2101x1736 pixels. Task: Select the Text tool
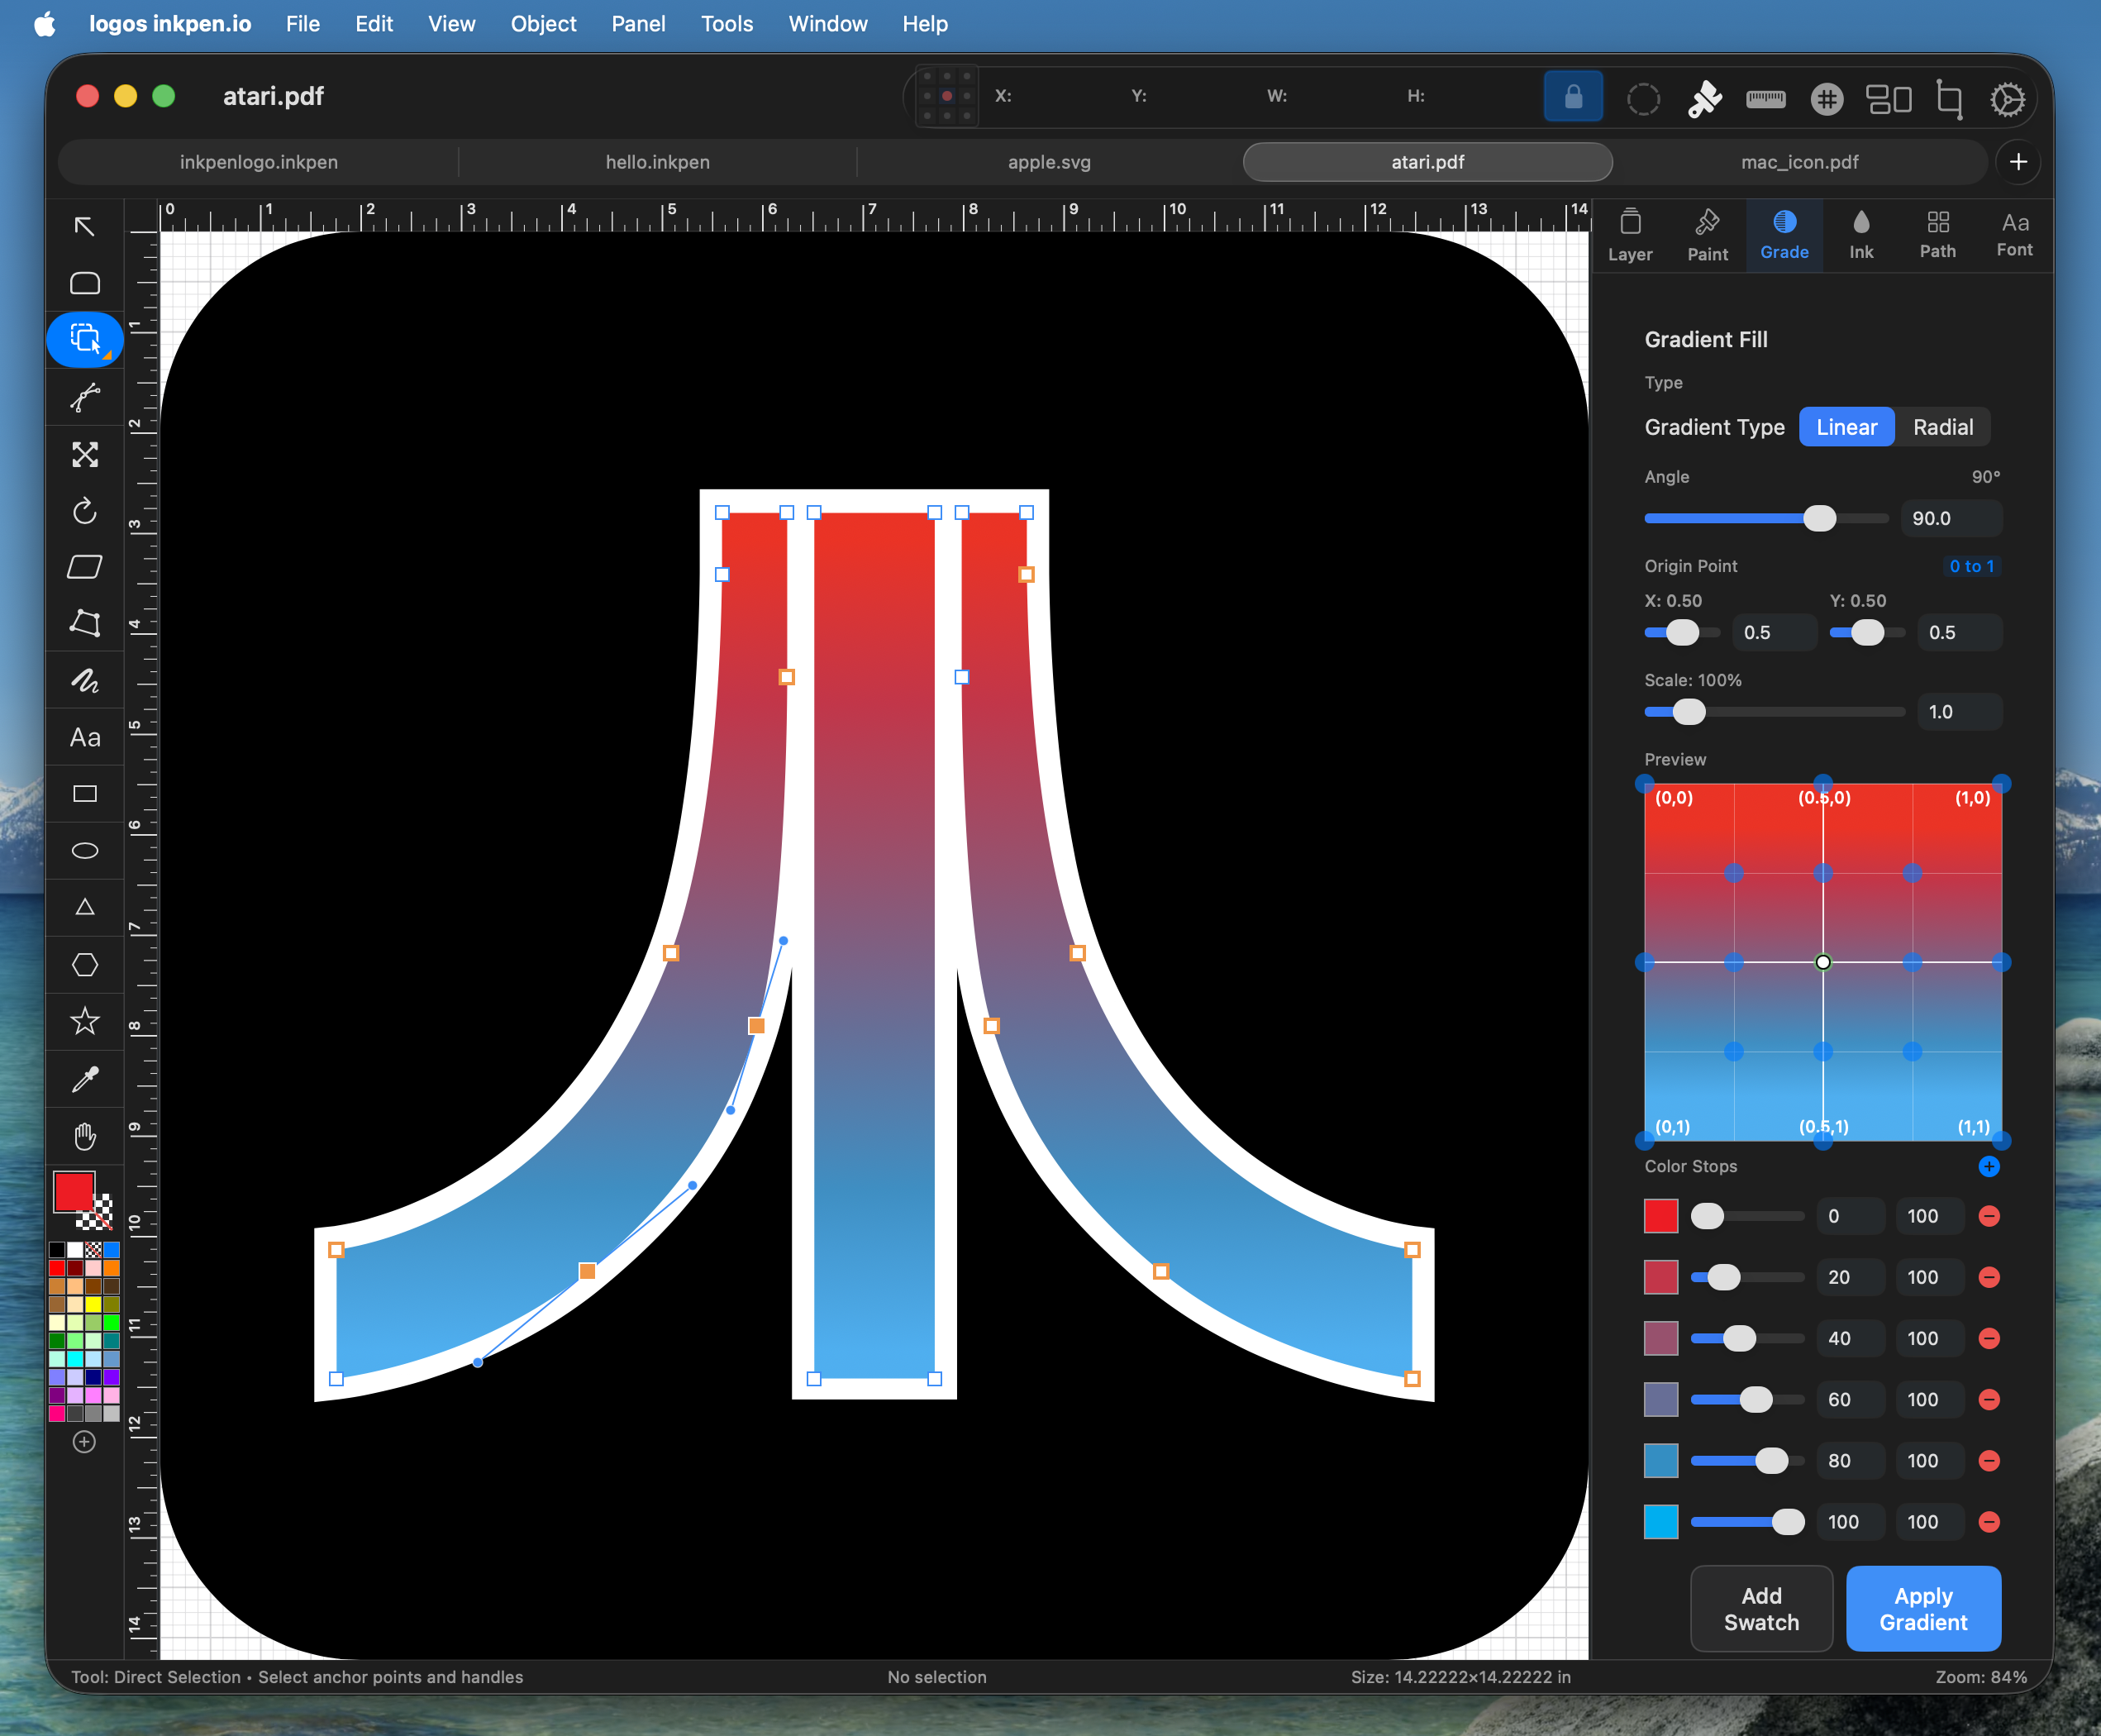click(85, 738)
